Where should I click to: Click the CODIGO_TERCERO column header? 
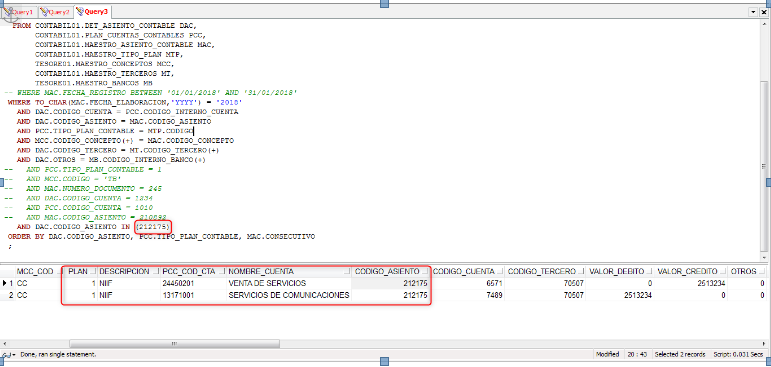coord(545,272)
